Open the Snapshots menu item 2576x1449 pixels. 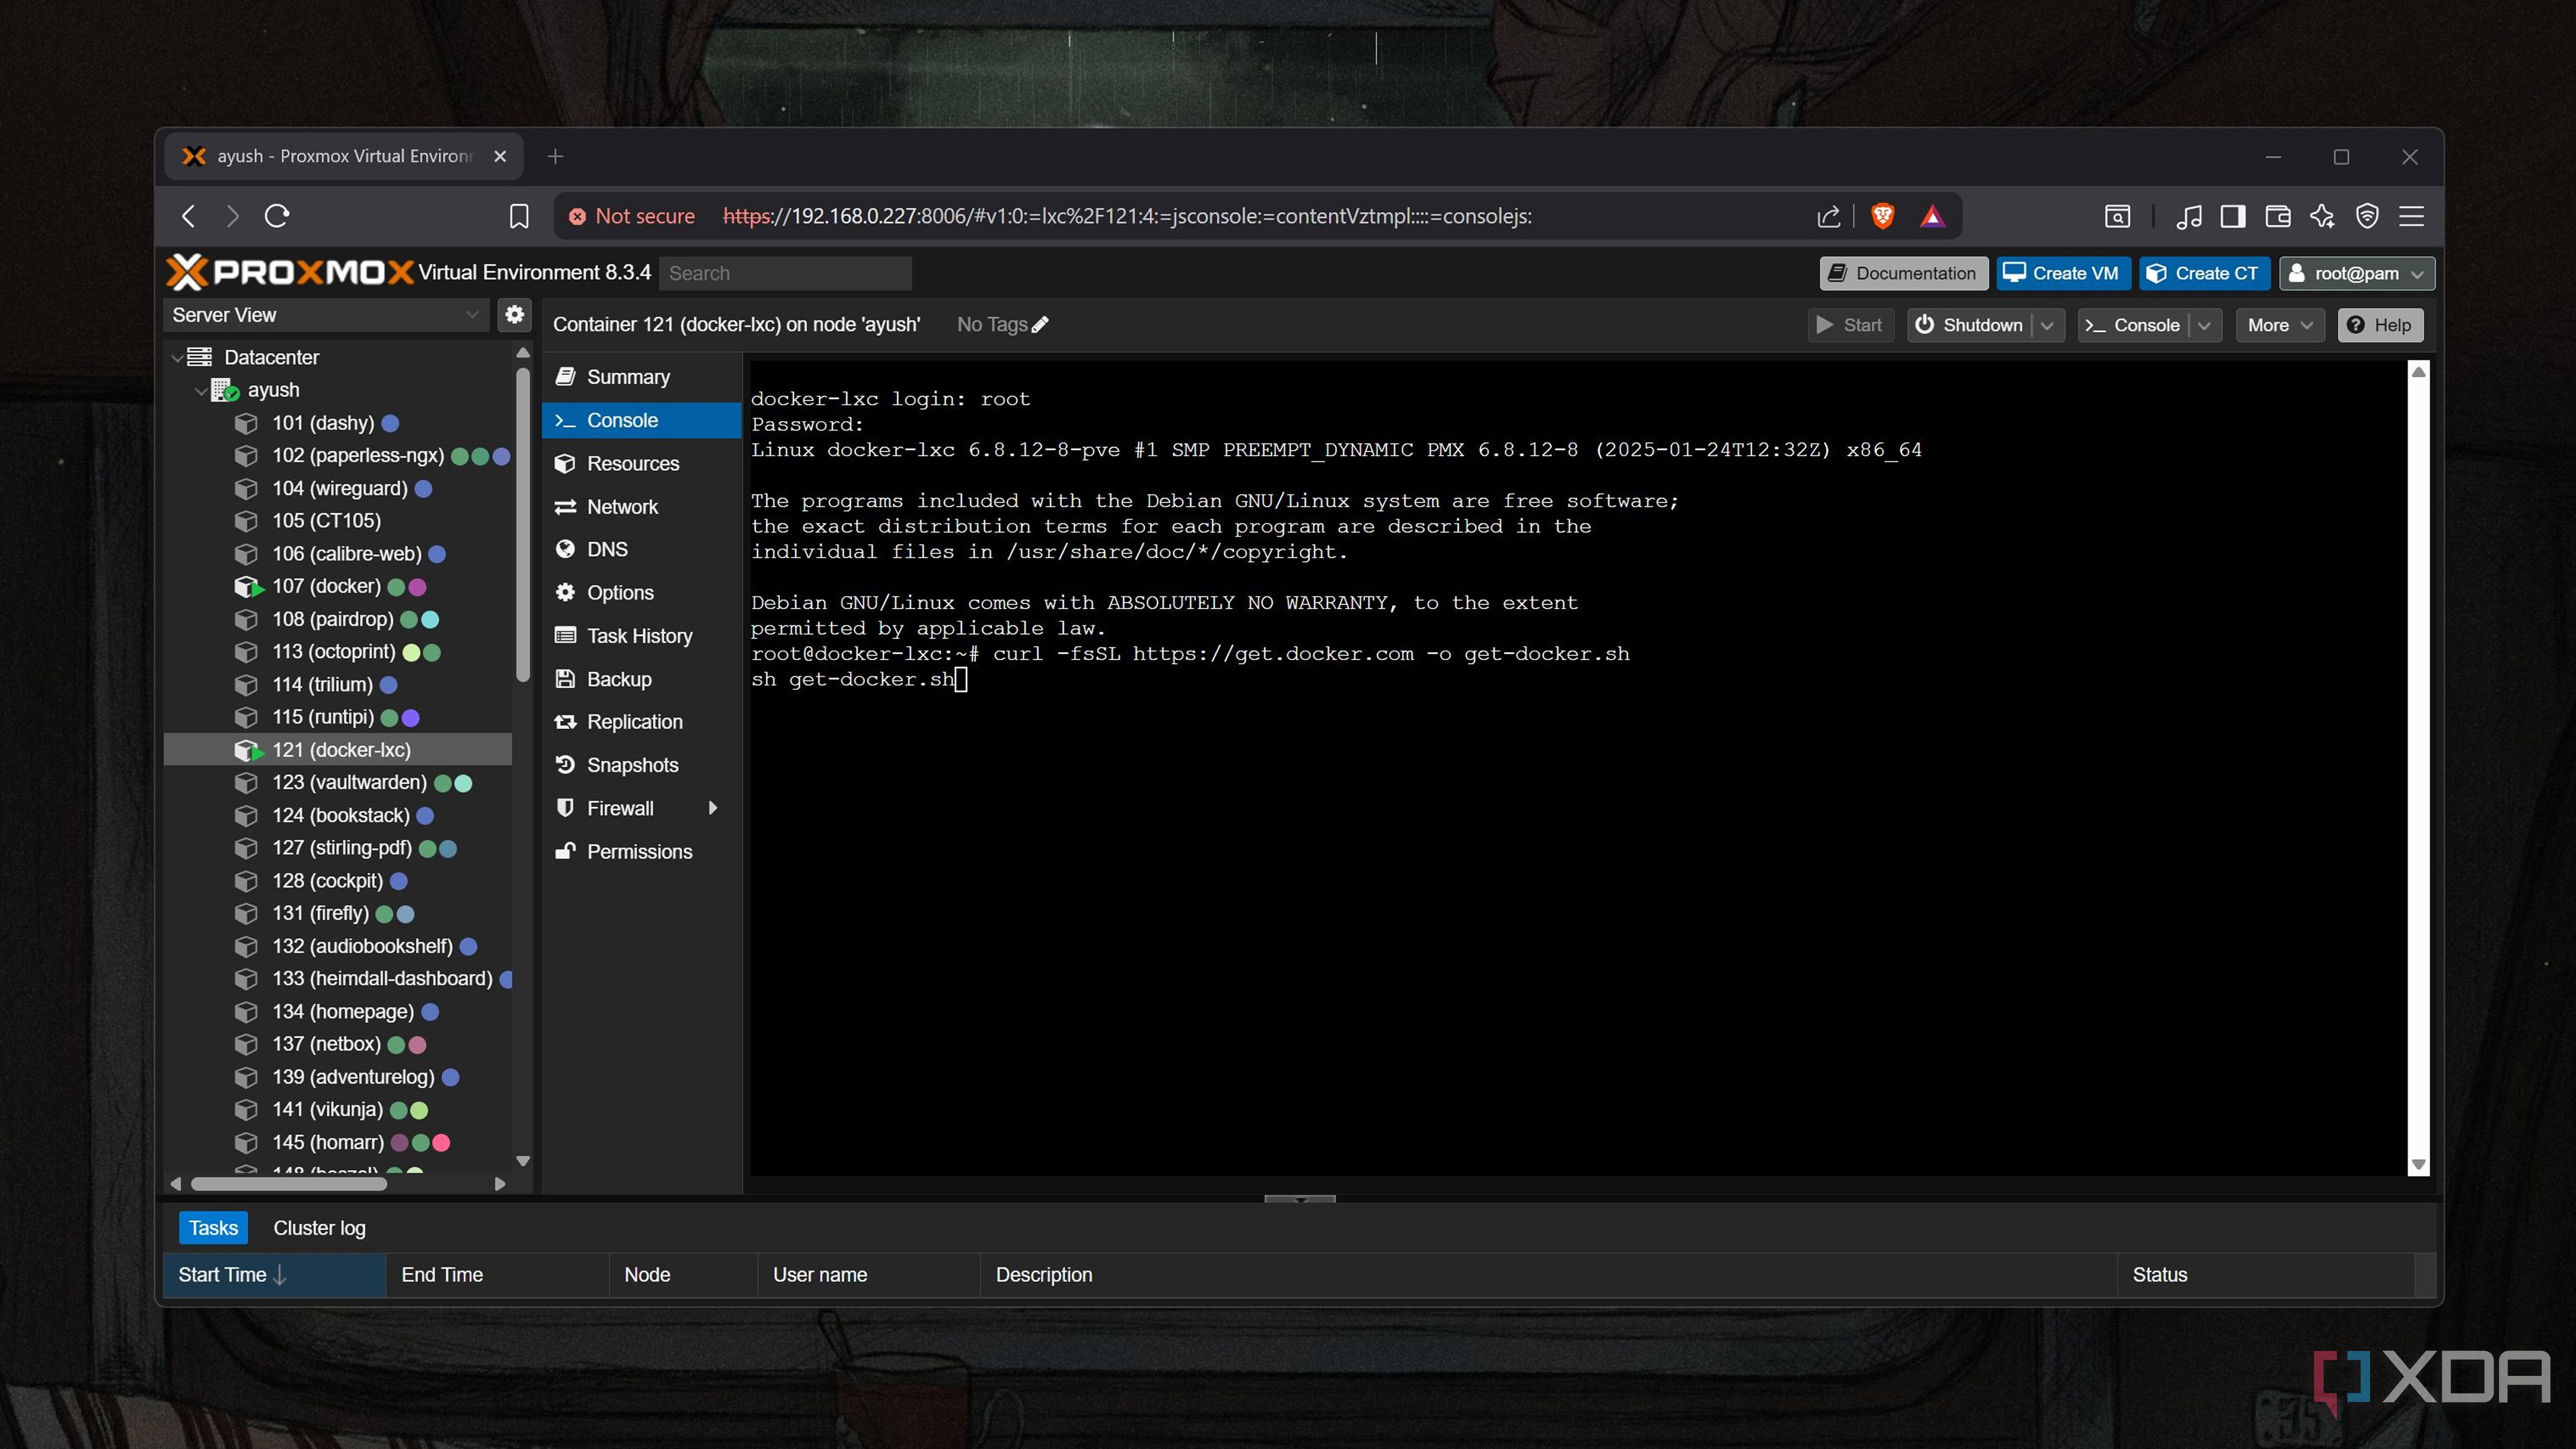(x=632, y=765)
